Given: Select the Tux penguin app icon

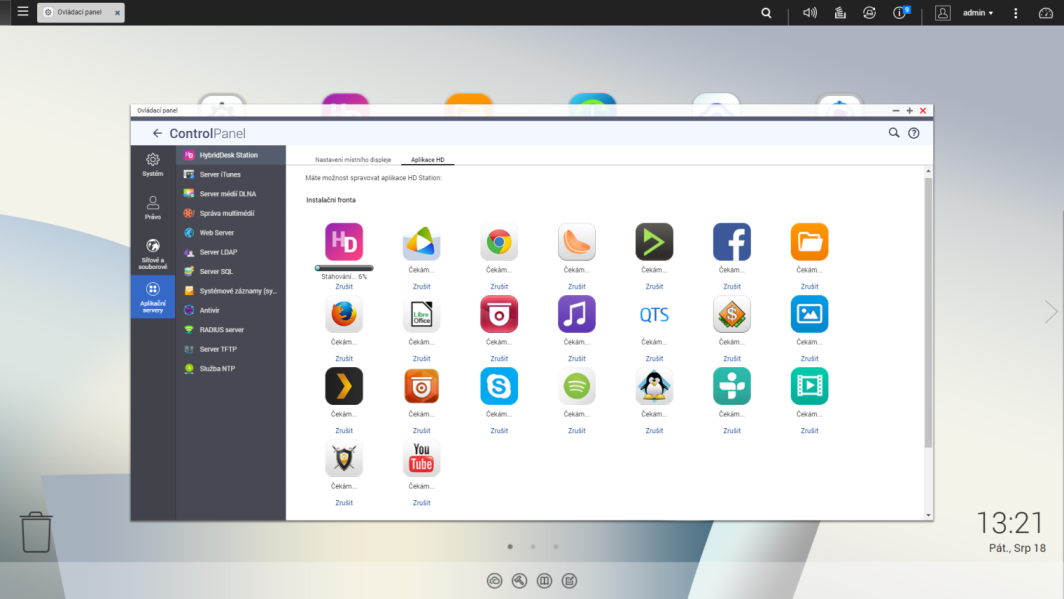Looking at the screenshot, I should tap(654, 386).
